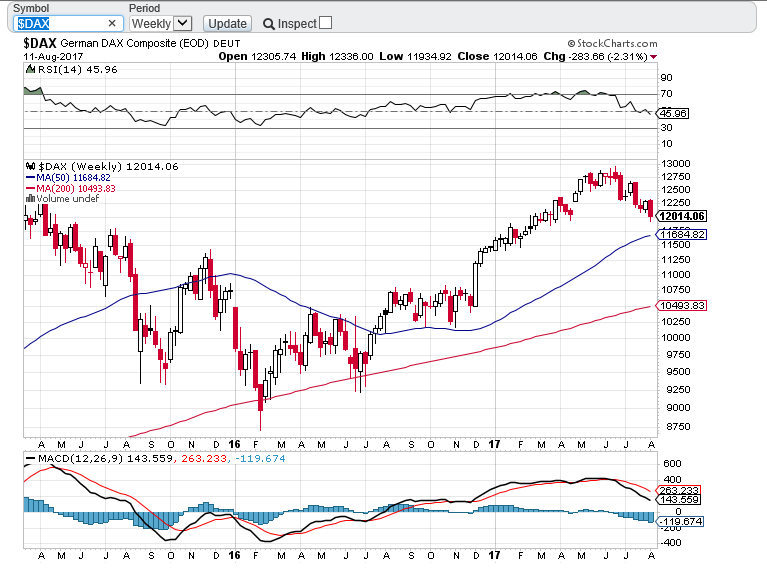Click the MACD 600 axis label
767x571 pixels.
pyautogui.click(x=672, y=464)
